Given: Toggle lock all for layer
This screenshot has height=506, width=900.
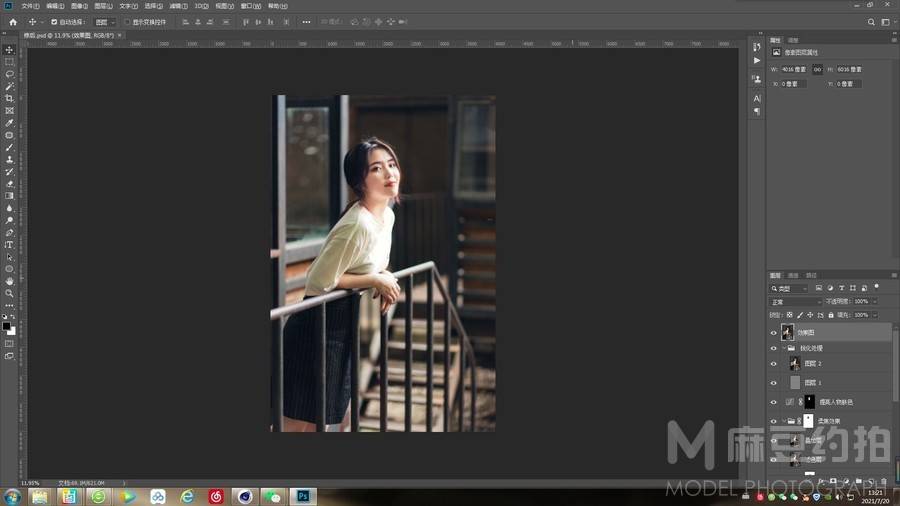Looking at the screenshot, I should click(x=831, y=315).
